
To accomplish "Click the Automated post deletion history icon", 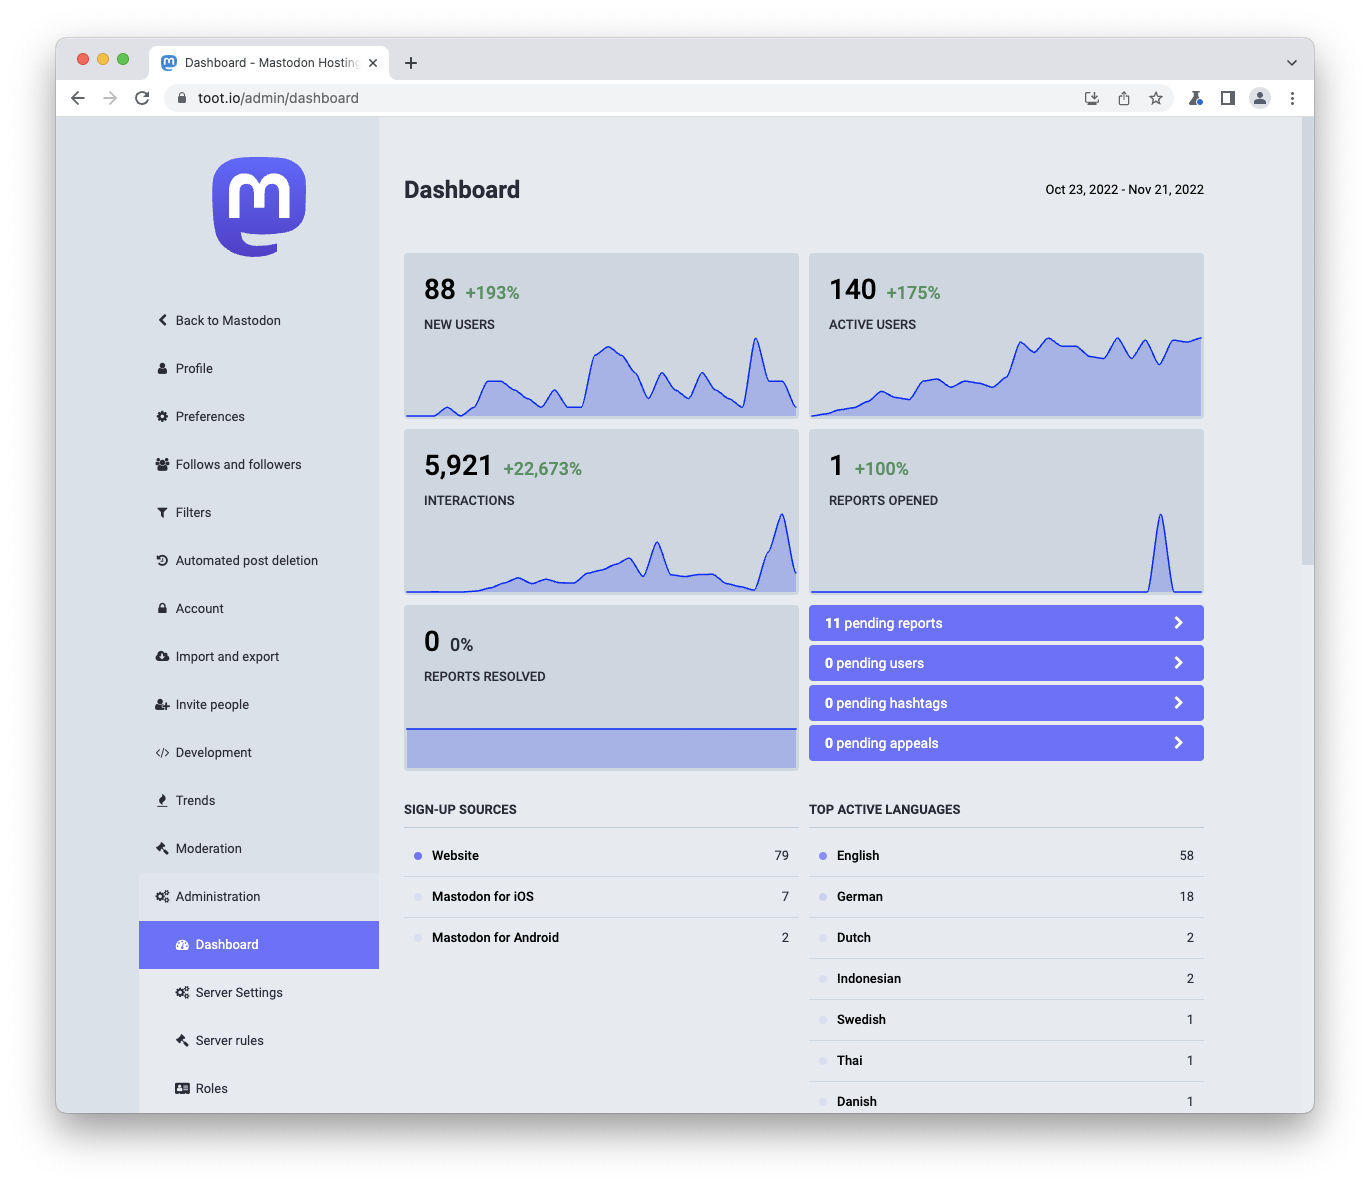I will (x=162, y=560).
